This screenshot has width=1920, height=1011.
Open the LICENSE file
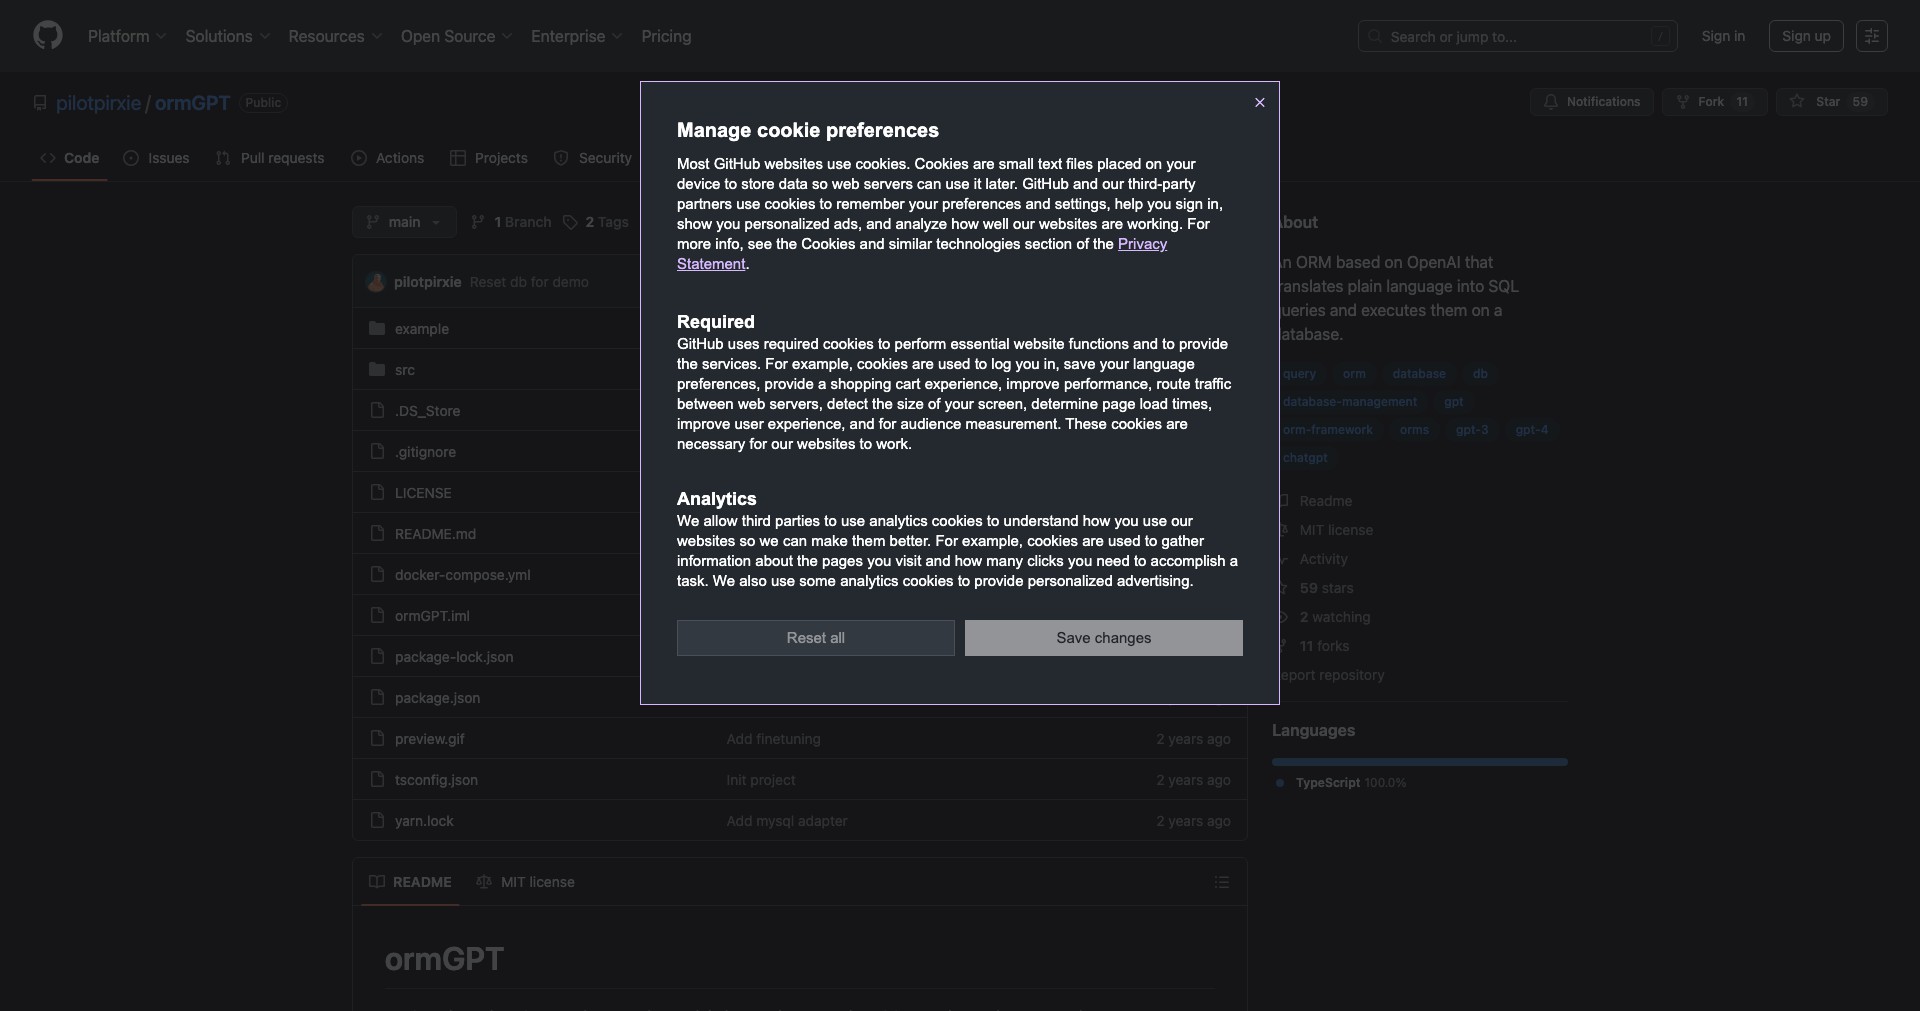pos(423,493)
